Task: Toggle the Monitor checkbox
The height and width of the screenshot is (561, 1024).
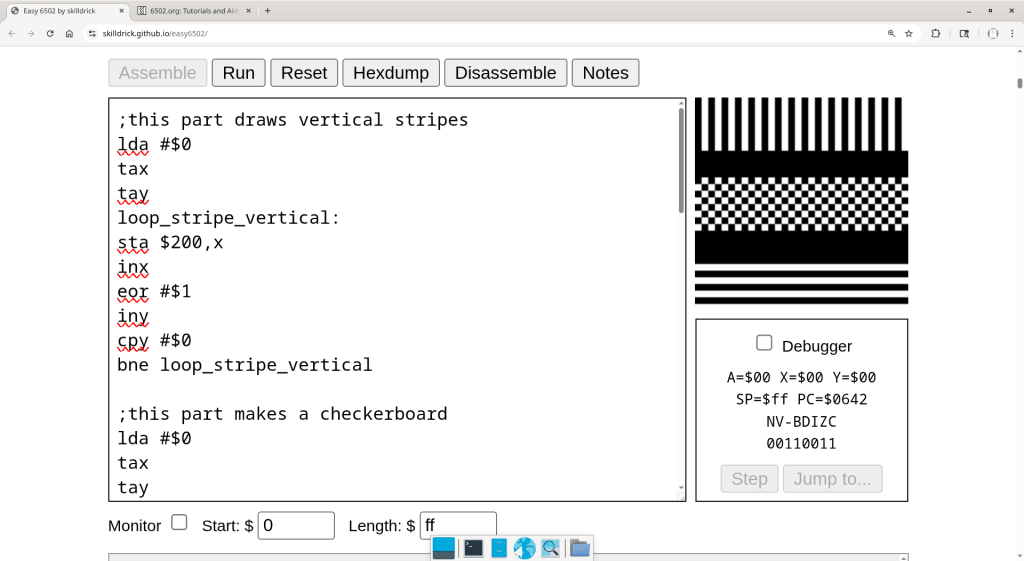Action: click(179, 522)
